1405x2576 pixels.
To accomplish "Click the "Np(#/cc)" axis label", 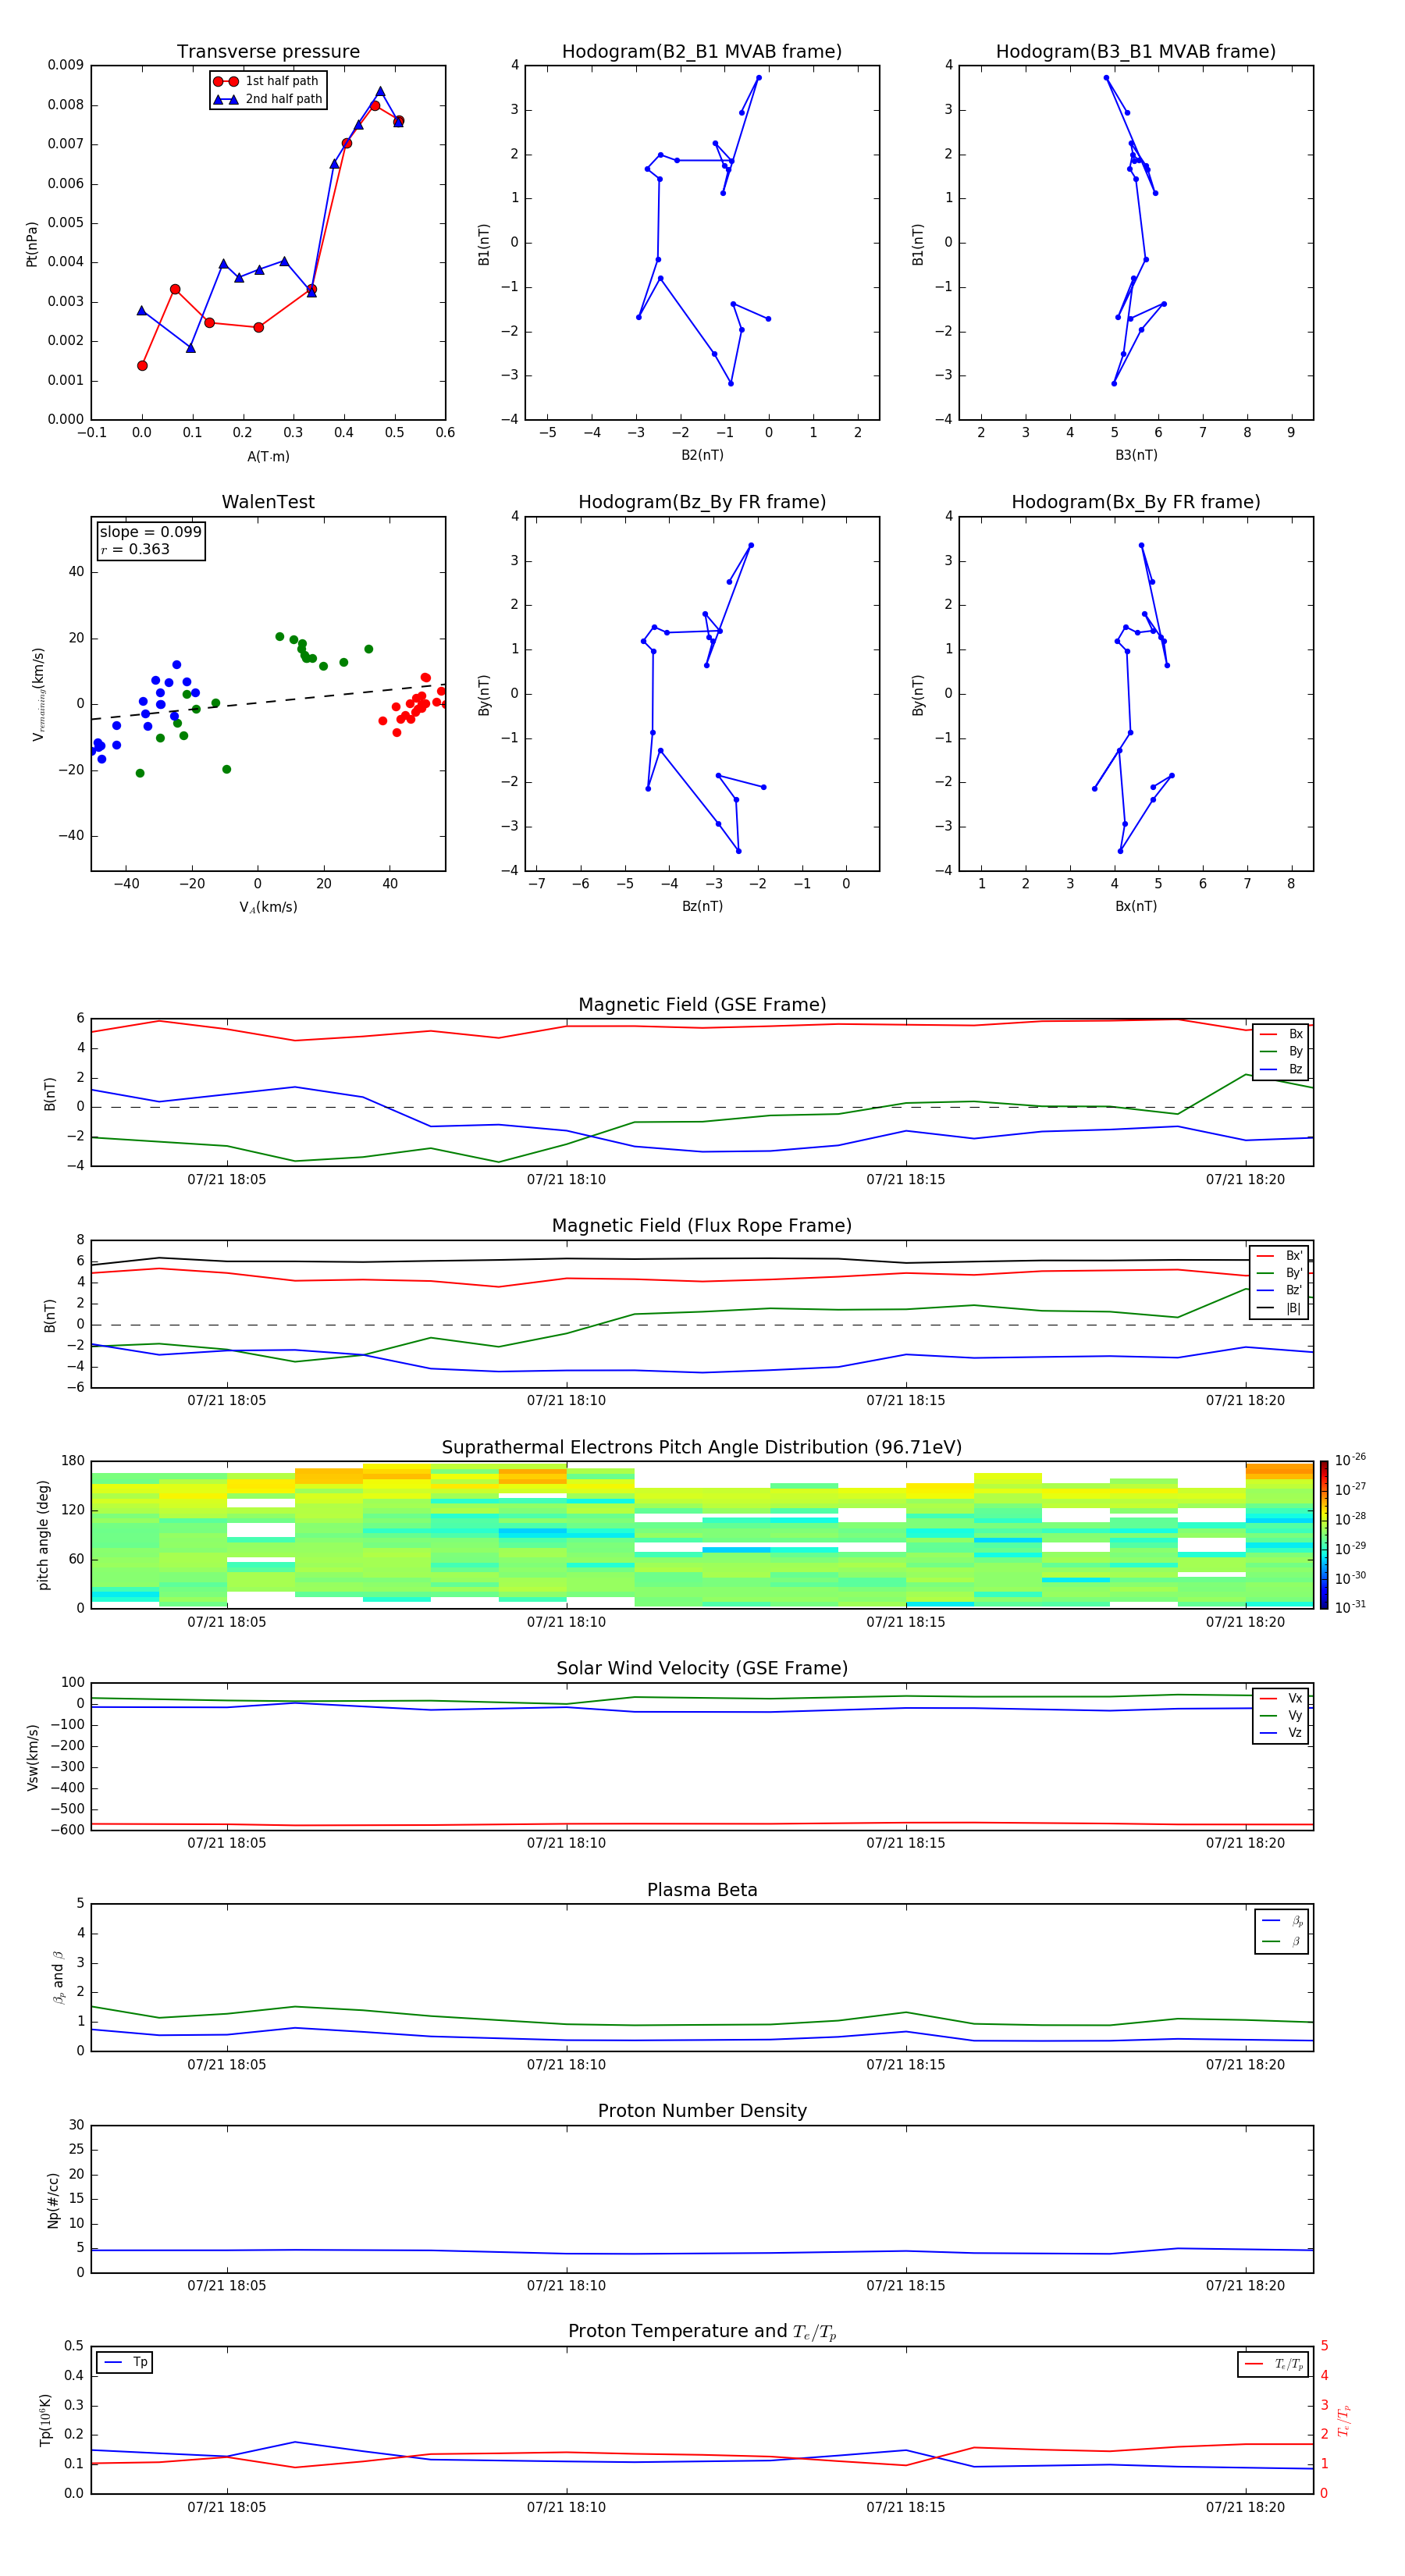I will click(53, 2199).
